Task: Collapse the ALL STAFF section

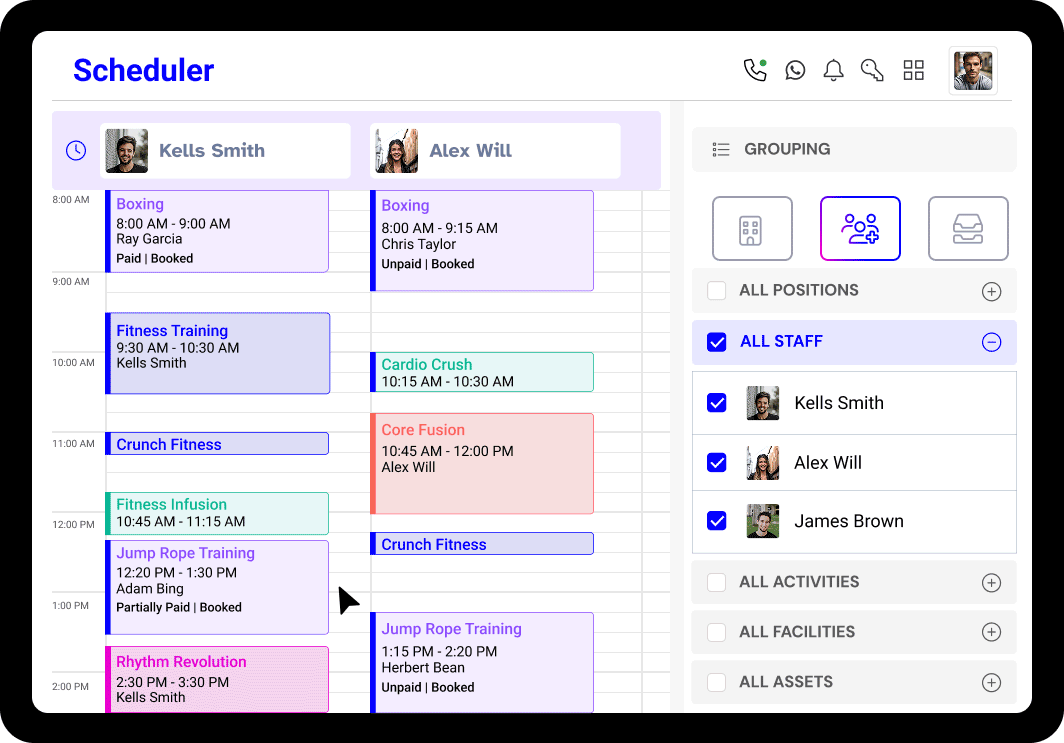Action: tap(991, 342)
